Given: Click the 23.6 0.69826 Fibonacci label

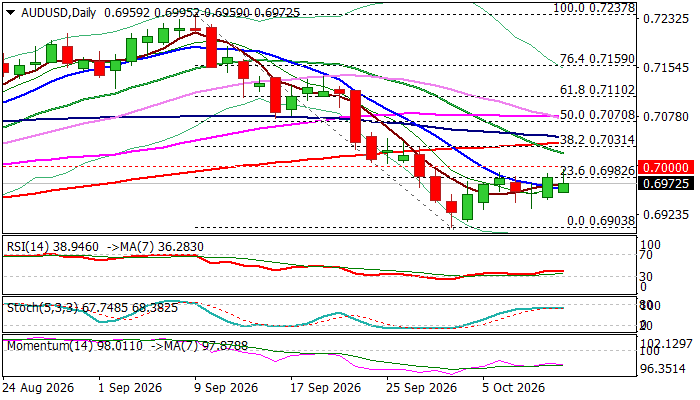Looking at the screenshot, I should point(597,171).
